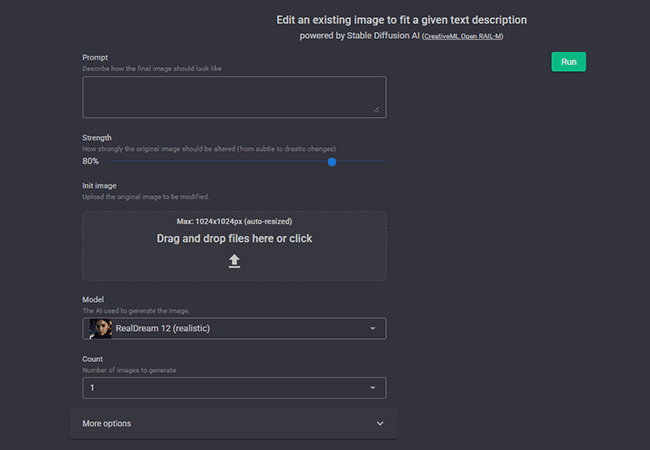Open the Count dropdown arrow
This screenshot has height=450, width=650.
pyautogui.click(x=372, y=388)
